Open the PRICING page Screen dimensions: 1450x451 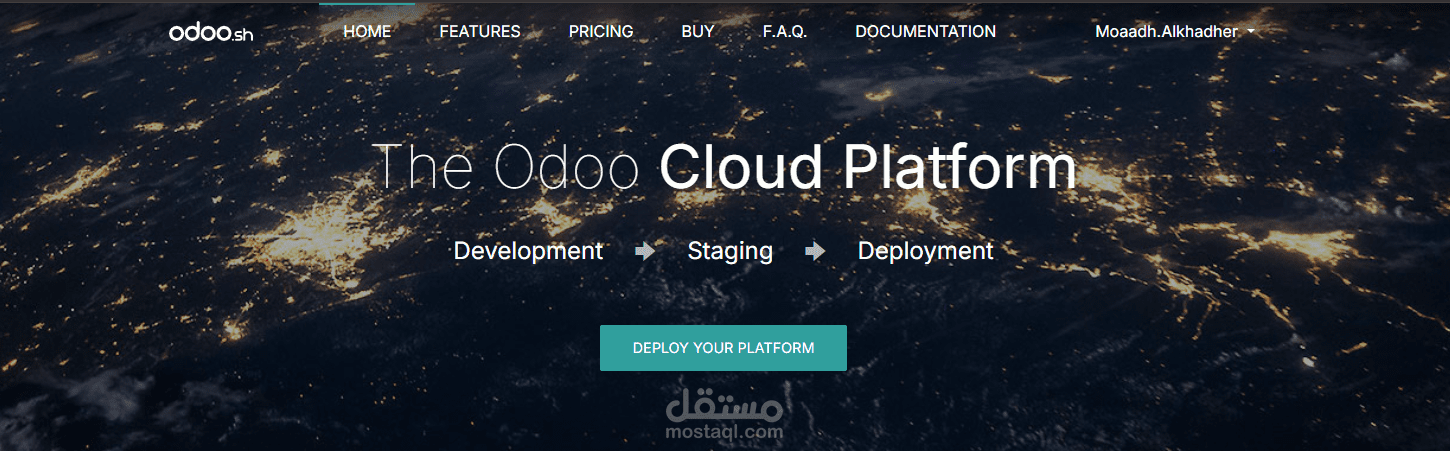point(601,31)
